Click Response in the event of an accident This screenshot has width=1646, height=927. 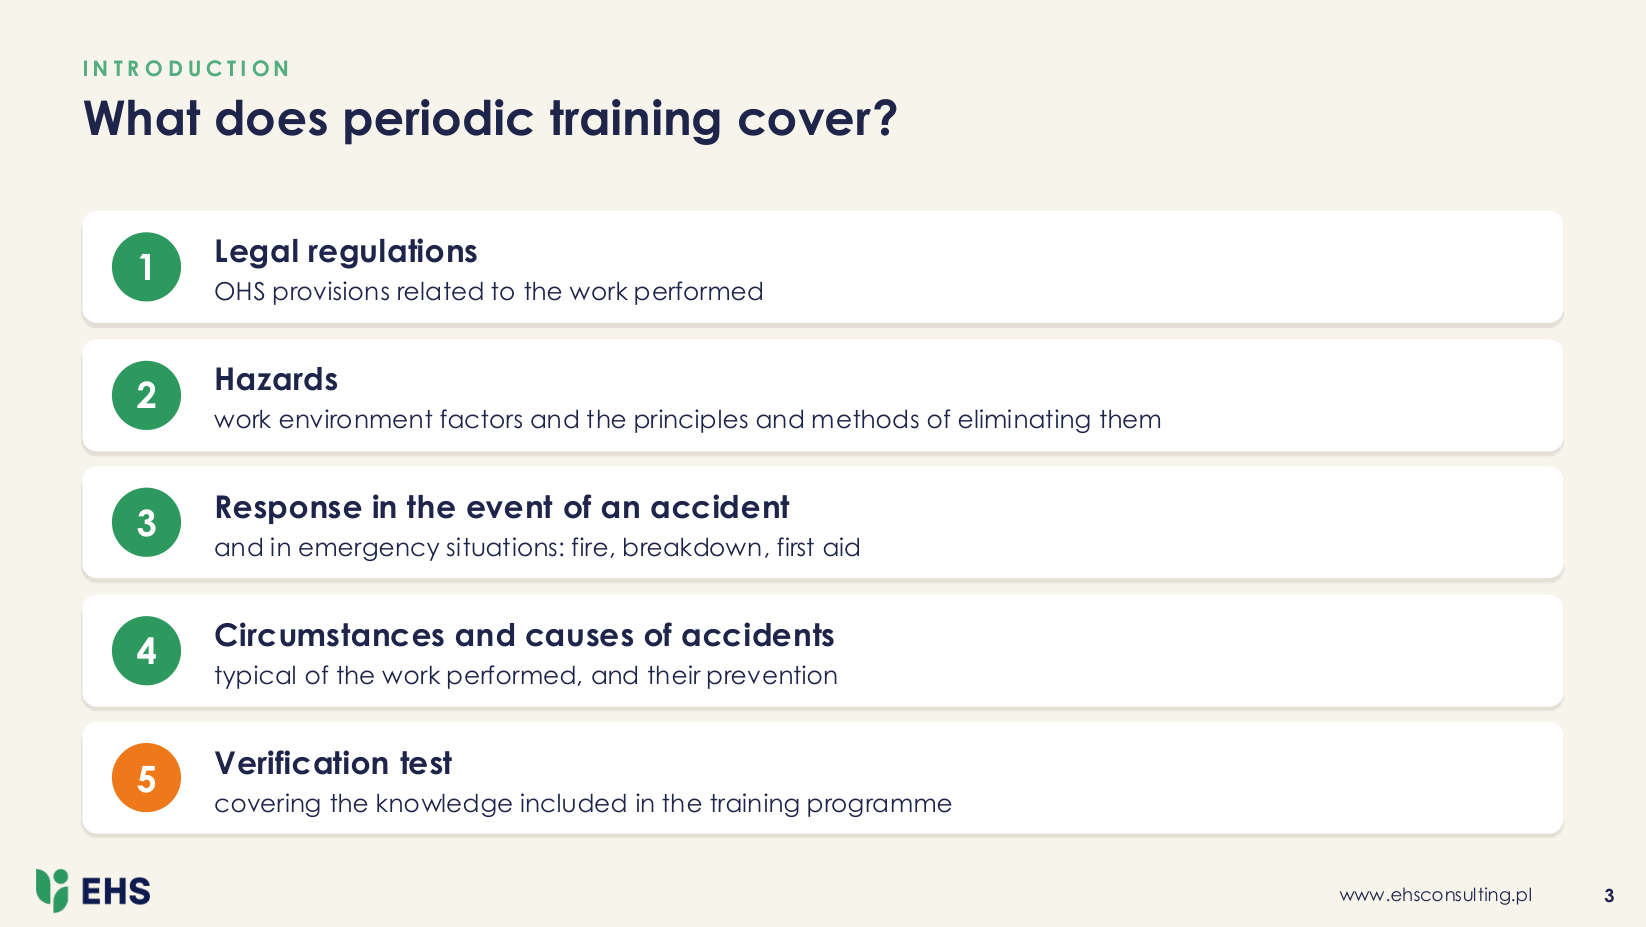tap(502, 508)
